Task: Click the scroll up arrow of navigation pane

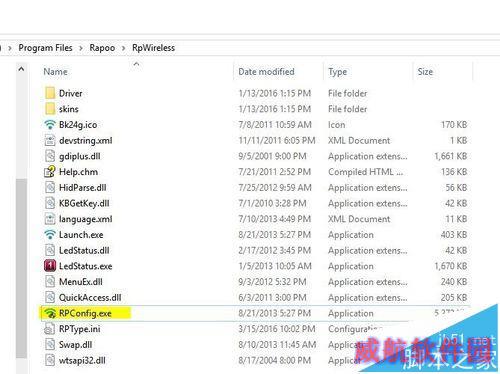Action: (x=21, y=69)
